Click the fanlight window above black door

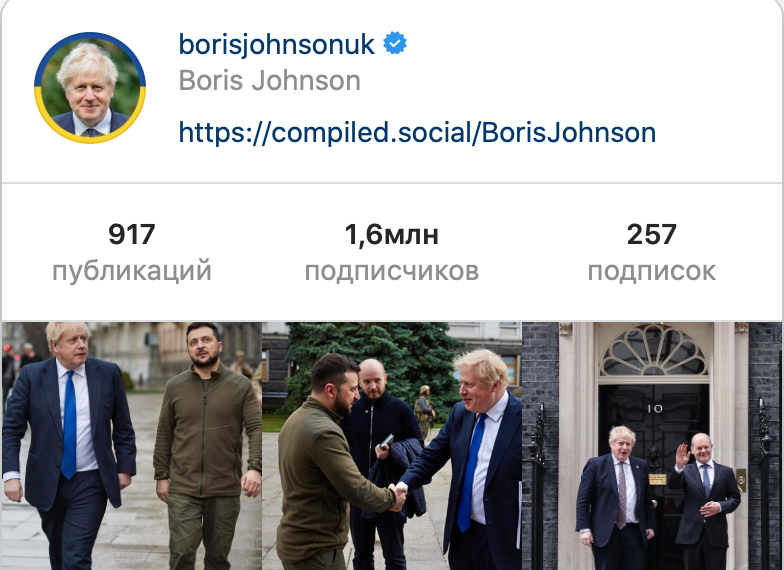pyautogui.click(x=654, y=351)
